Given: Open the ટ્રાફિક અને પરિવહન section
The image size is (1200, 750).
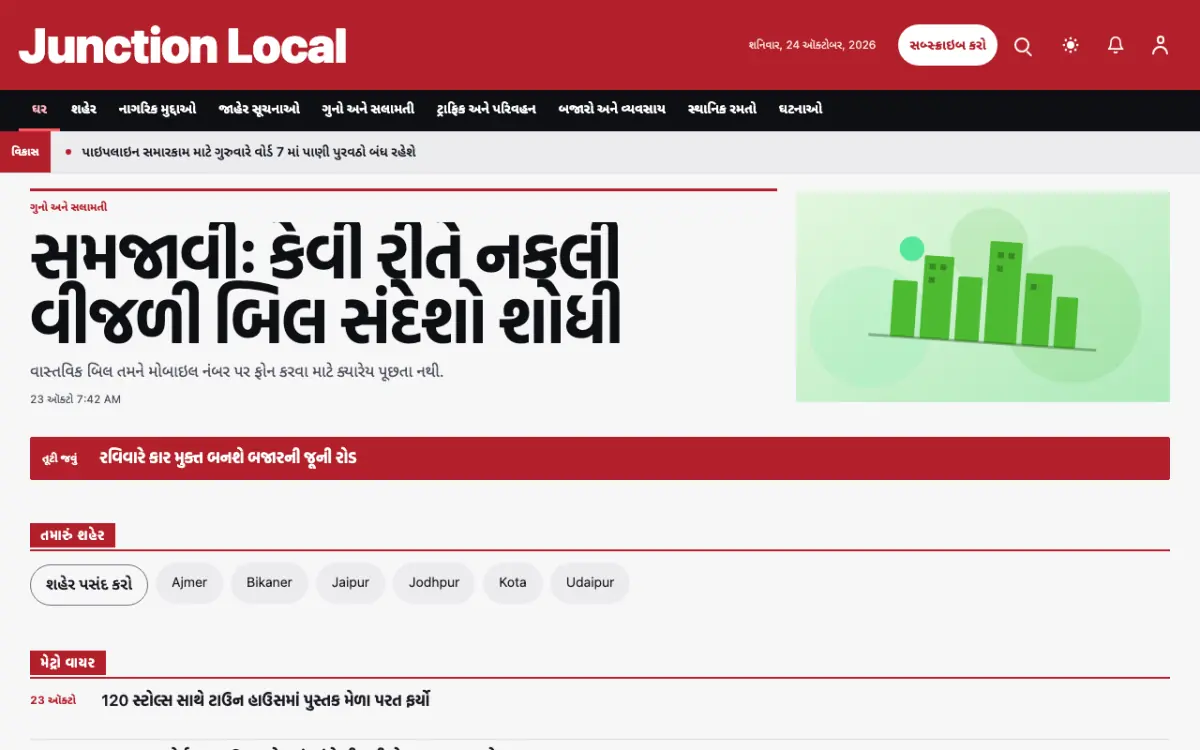Looking at the screenshot, I should click(x=486, y=109).
